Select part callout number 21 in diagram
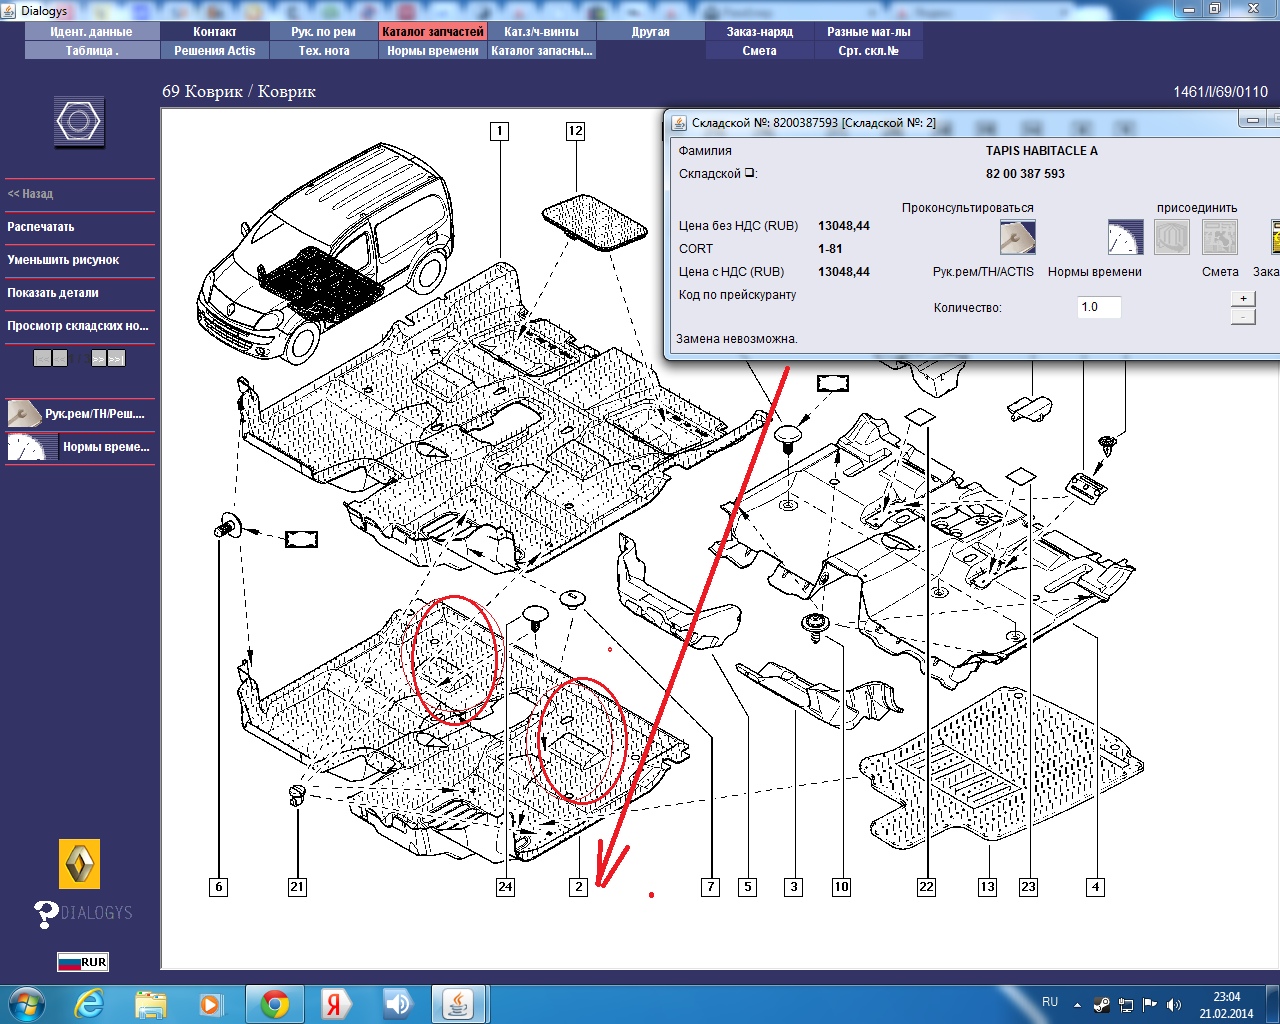The image size is (1280, 1024). pos(297,887)
